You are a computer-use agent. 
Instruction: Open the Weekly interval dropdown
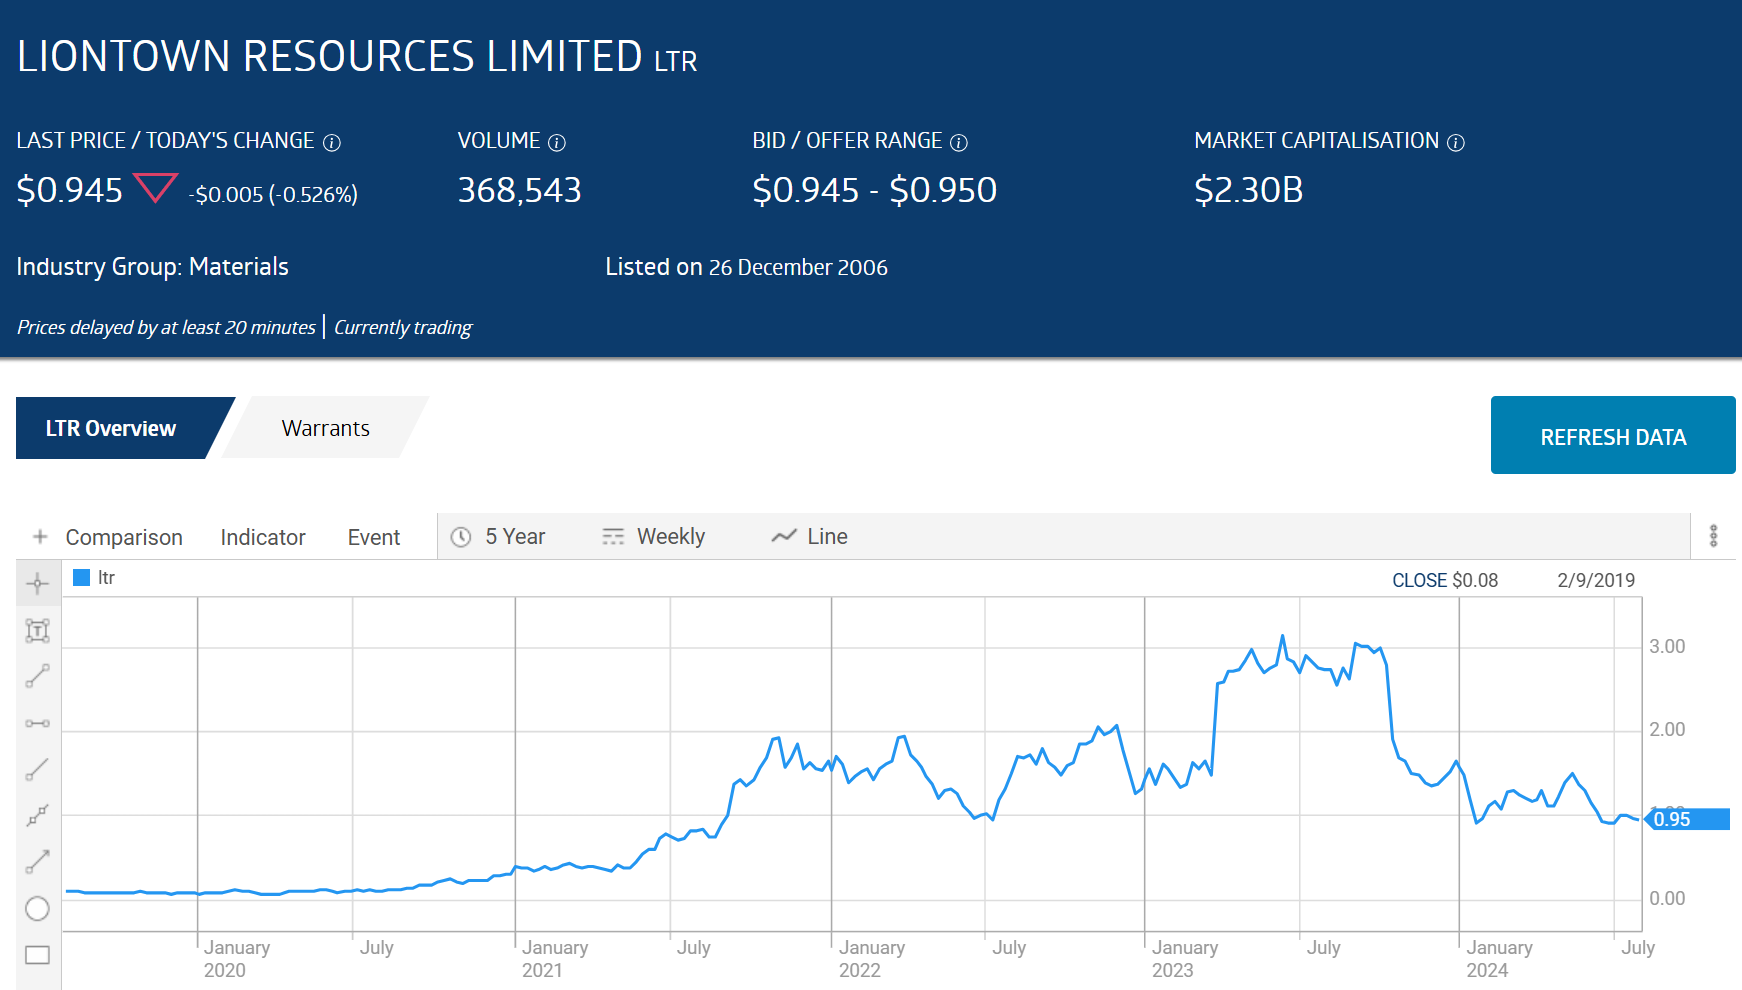click(654, 537)
